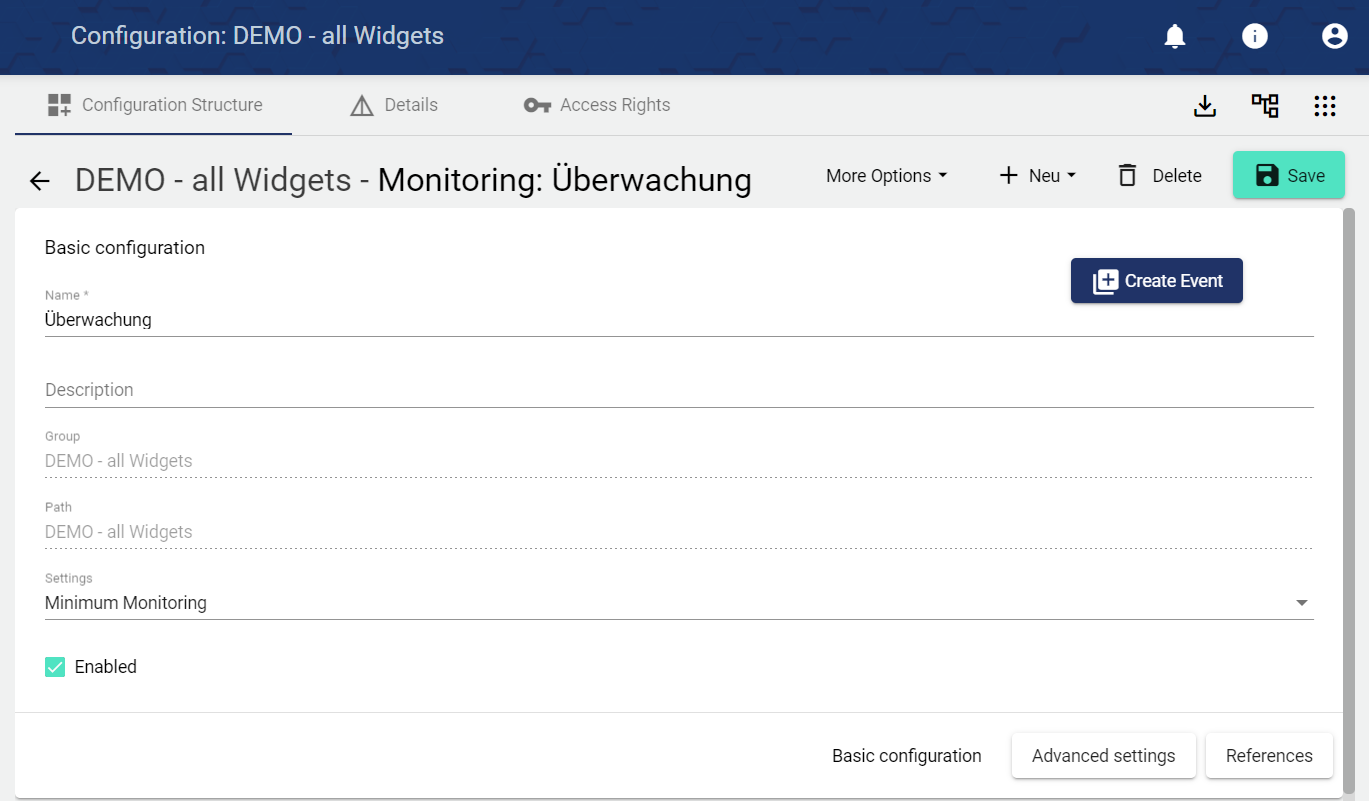Save the monitoring configuration

point(1288,175)
